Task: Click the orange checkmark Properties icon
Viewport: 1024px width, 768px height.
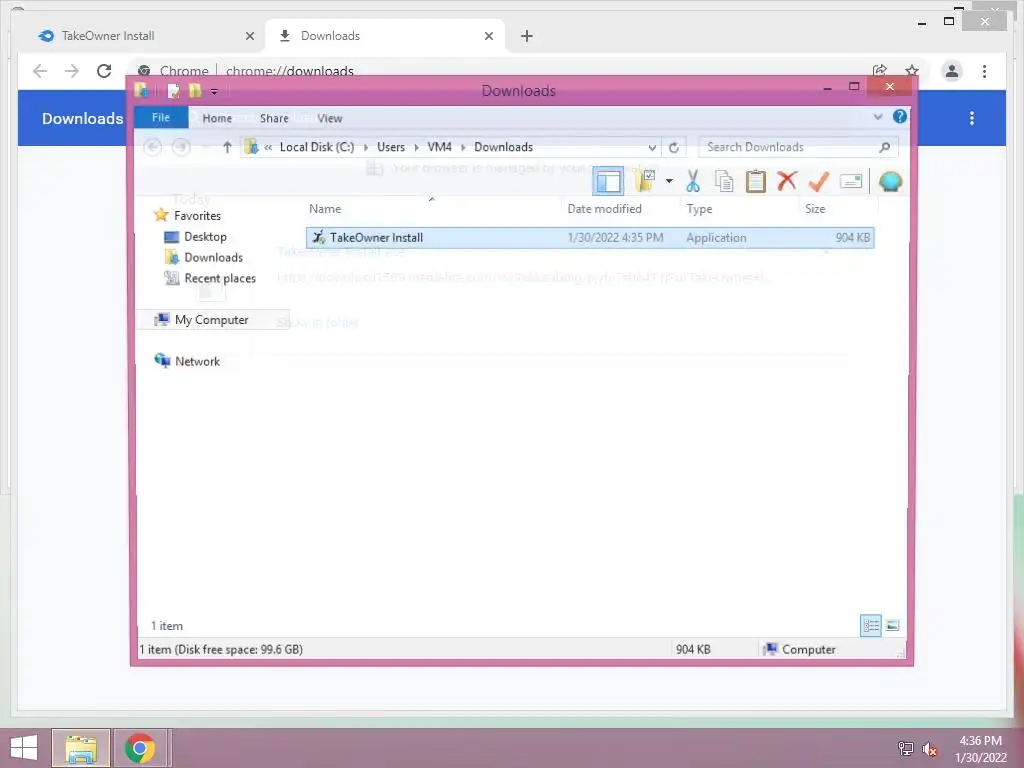Action: point(818,181)
